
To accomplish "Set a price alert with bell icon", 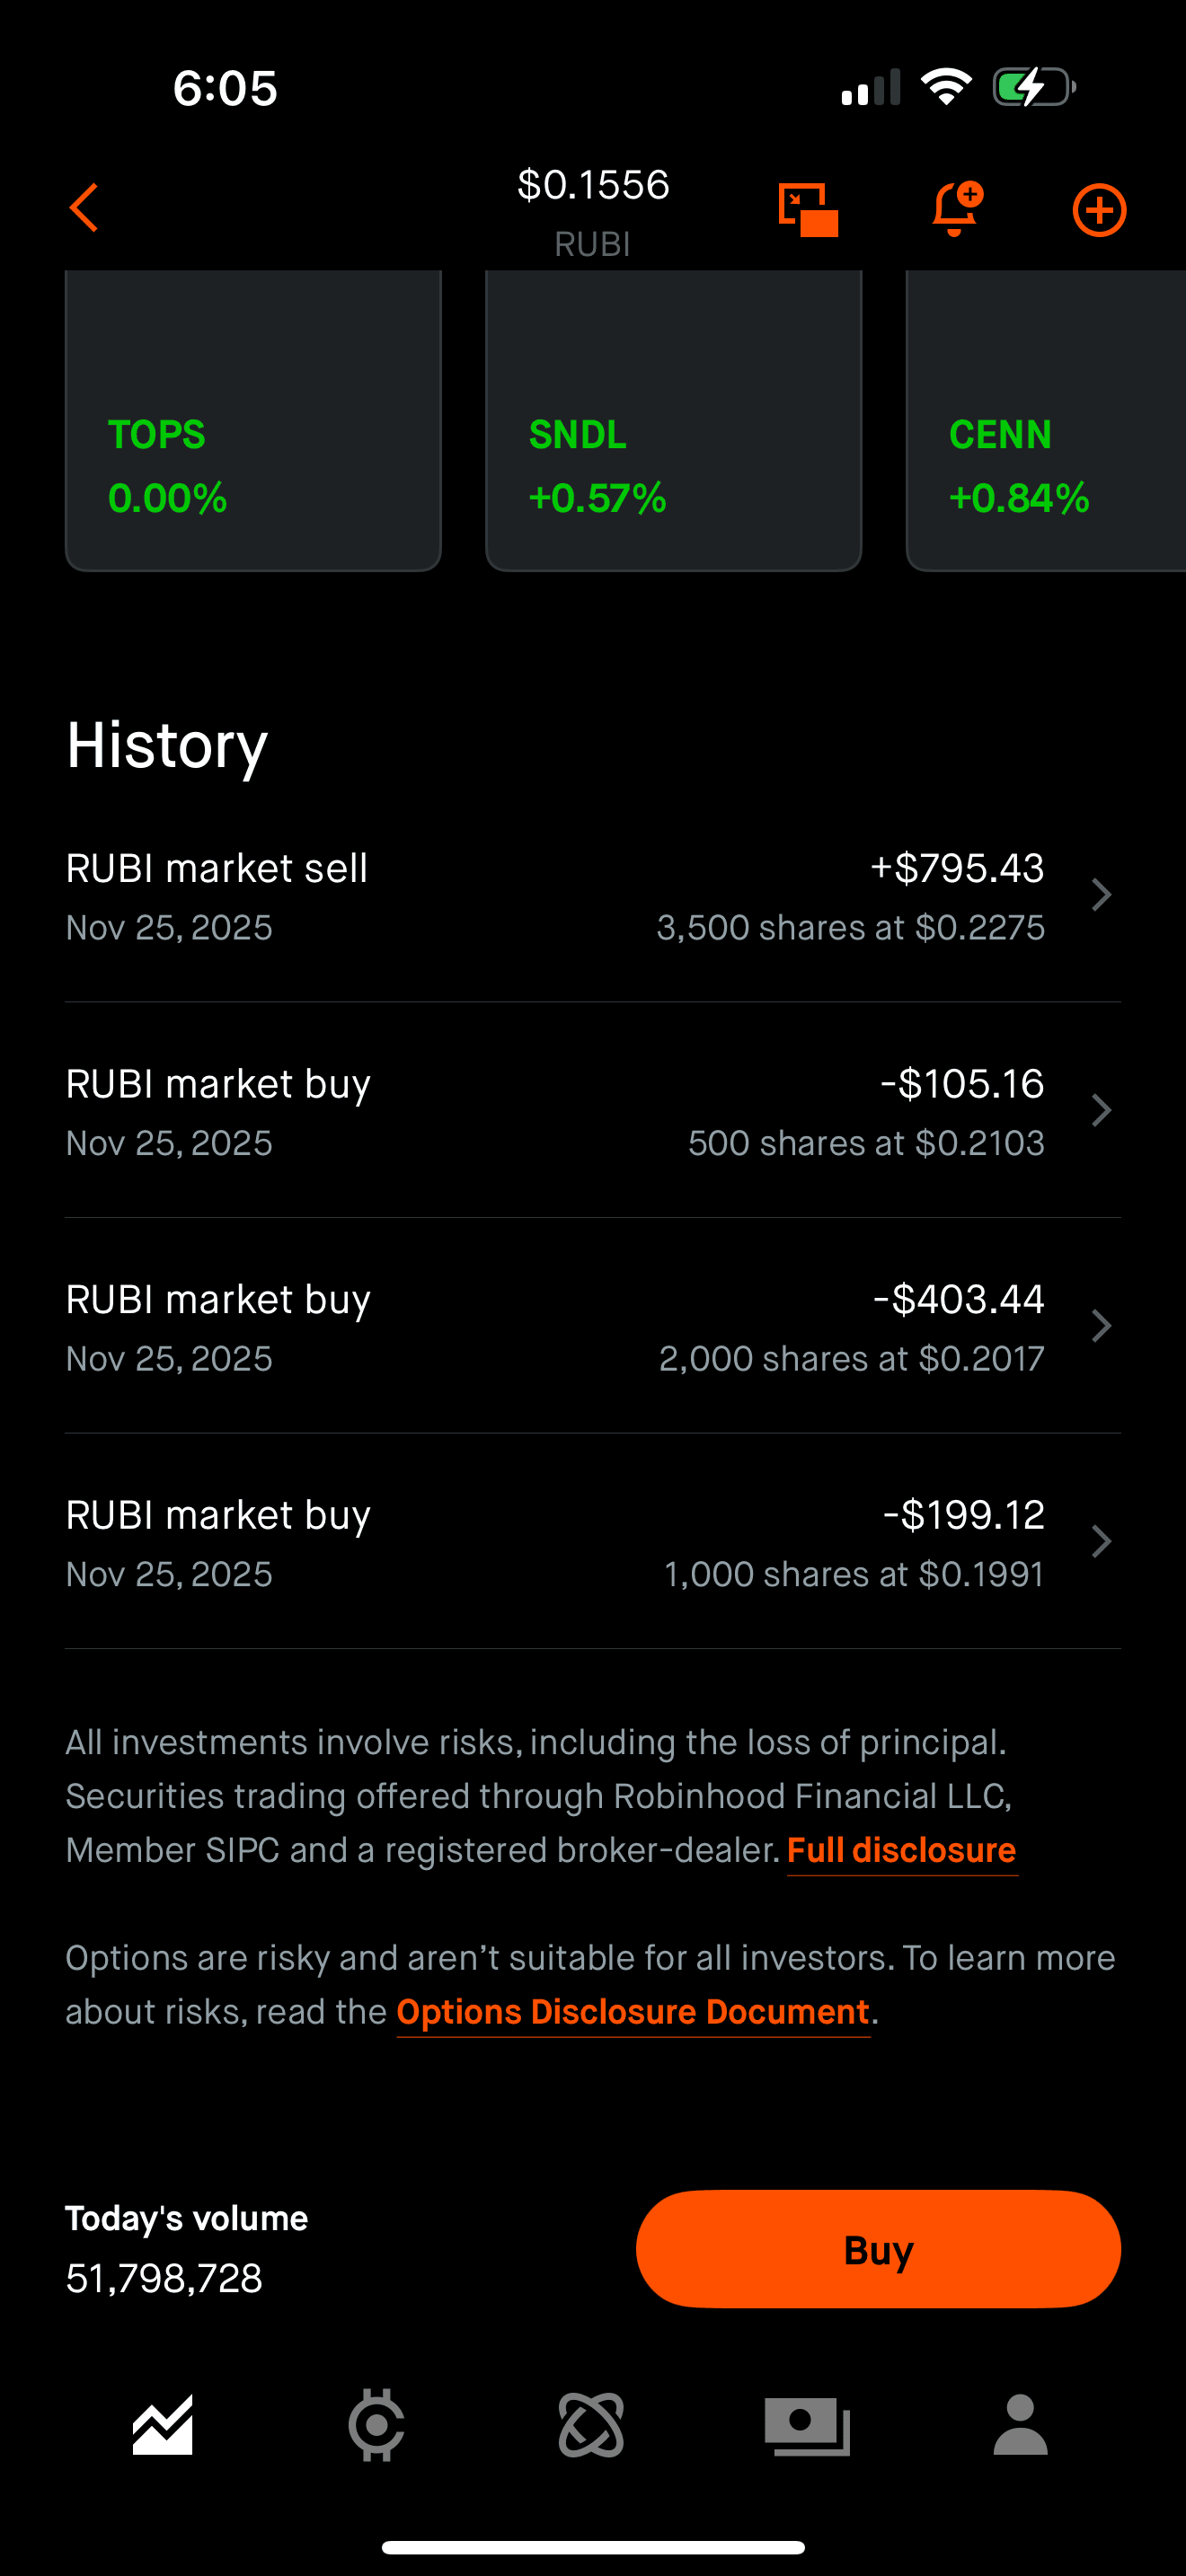I will point(955,209).
